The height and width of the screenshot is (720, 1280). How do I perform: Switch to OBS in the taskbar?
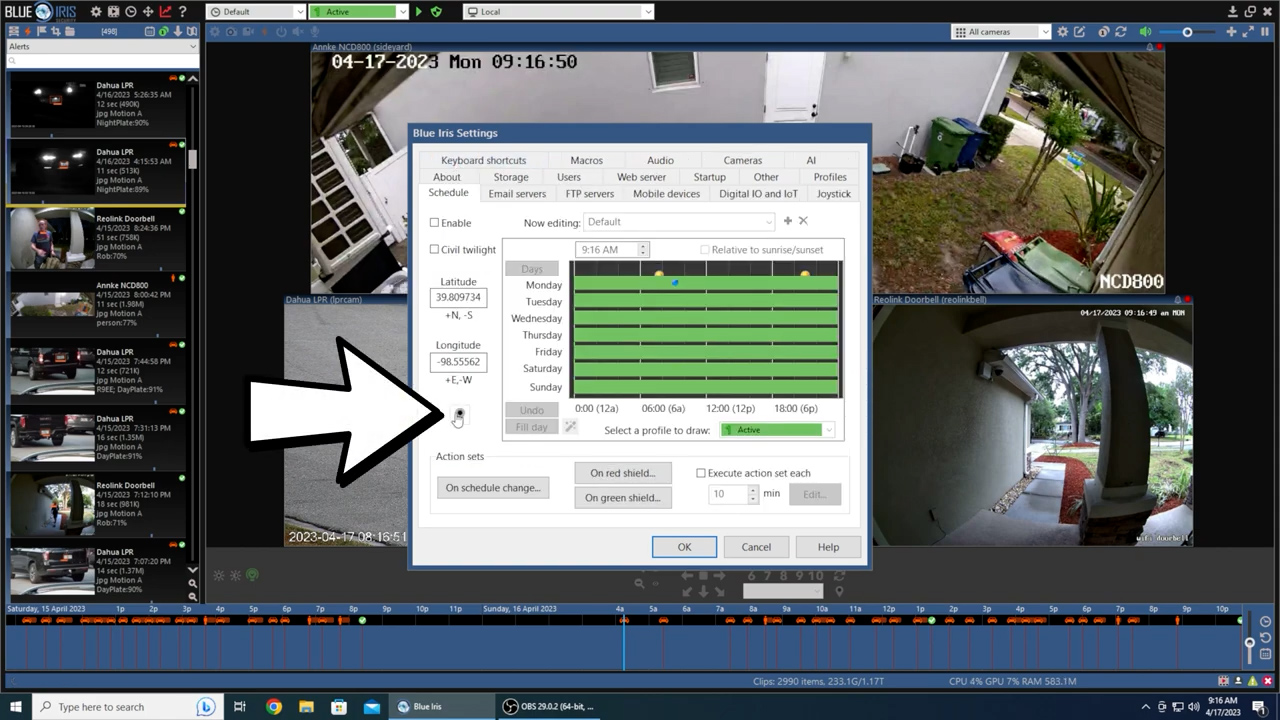549,706
